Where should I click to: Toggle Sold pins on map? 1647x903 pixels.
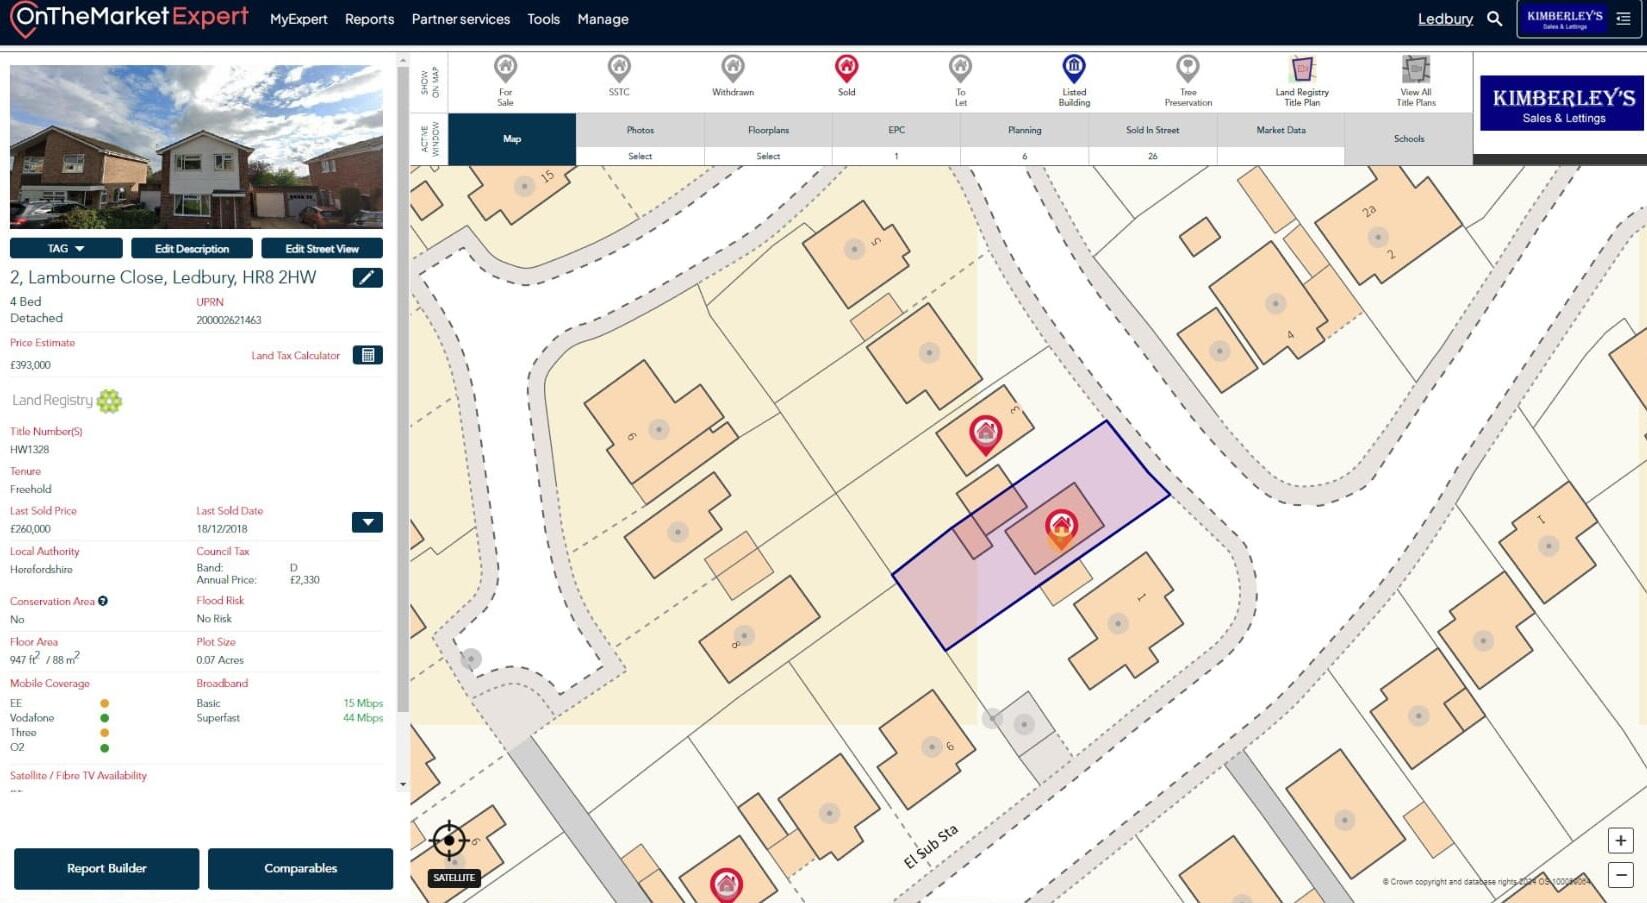(x=846, y=69)
